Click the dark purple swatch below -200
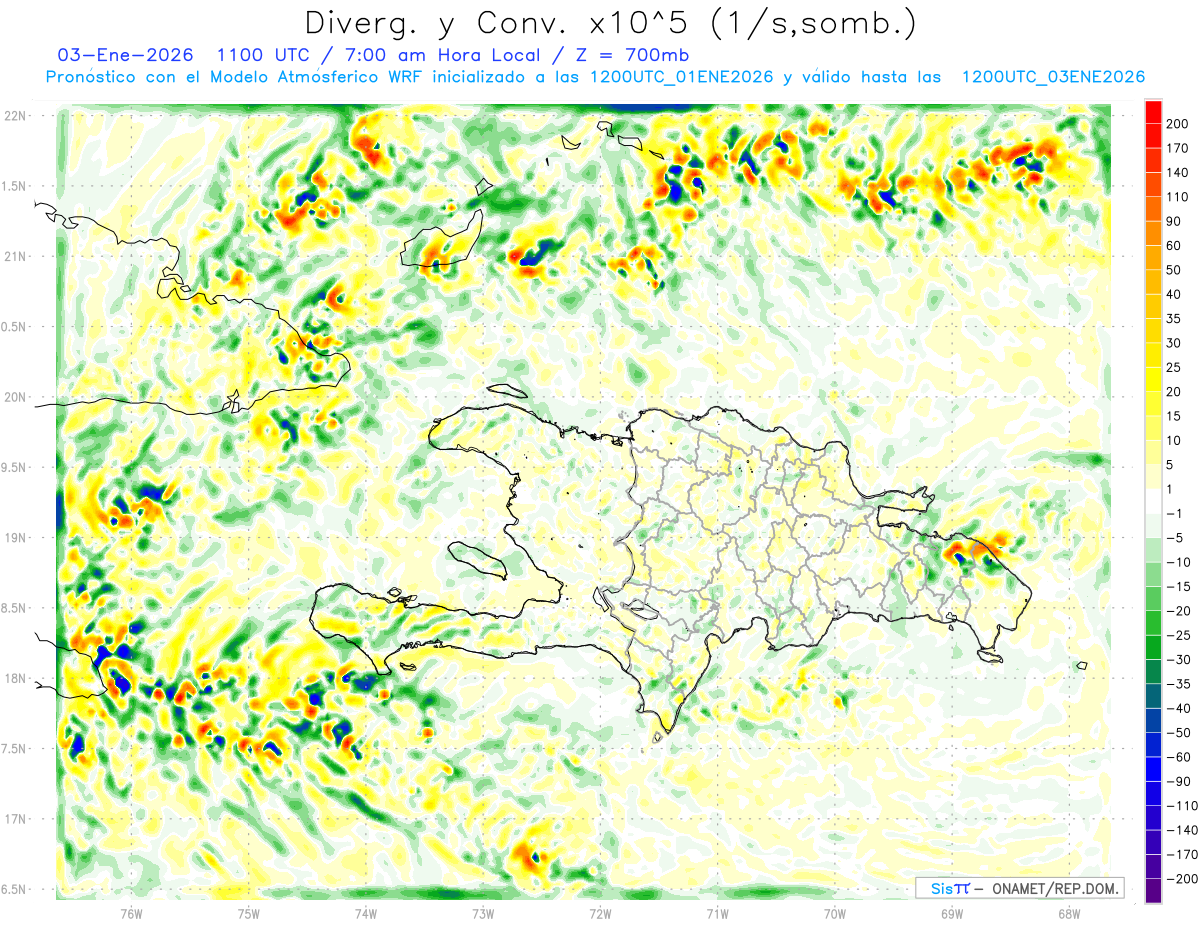This screenshot has height=927, width=1200. coord(1153,890)
